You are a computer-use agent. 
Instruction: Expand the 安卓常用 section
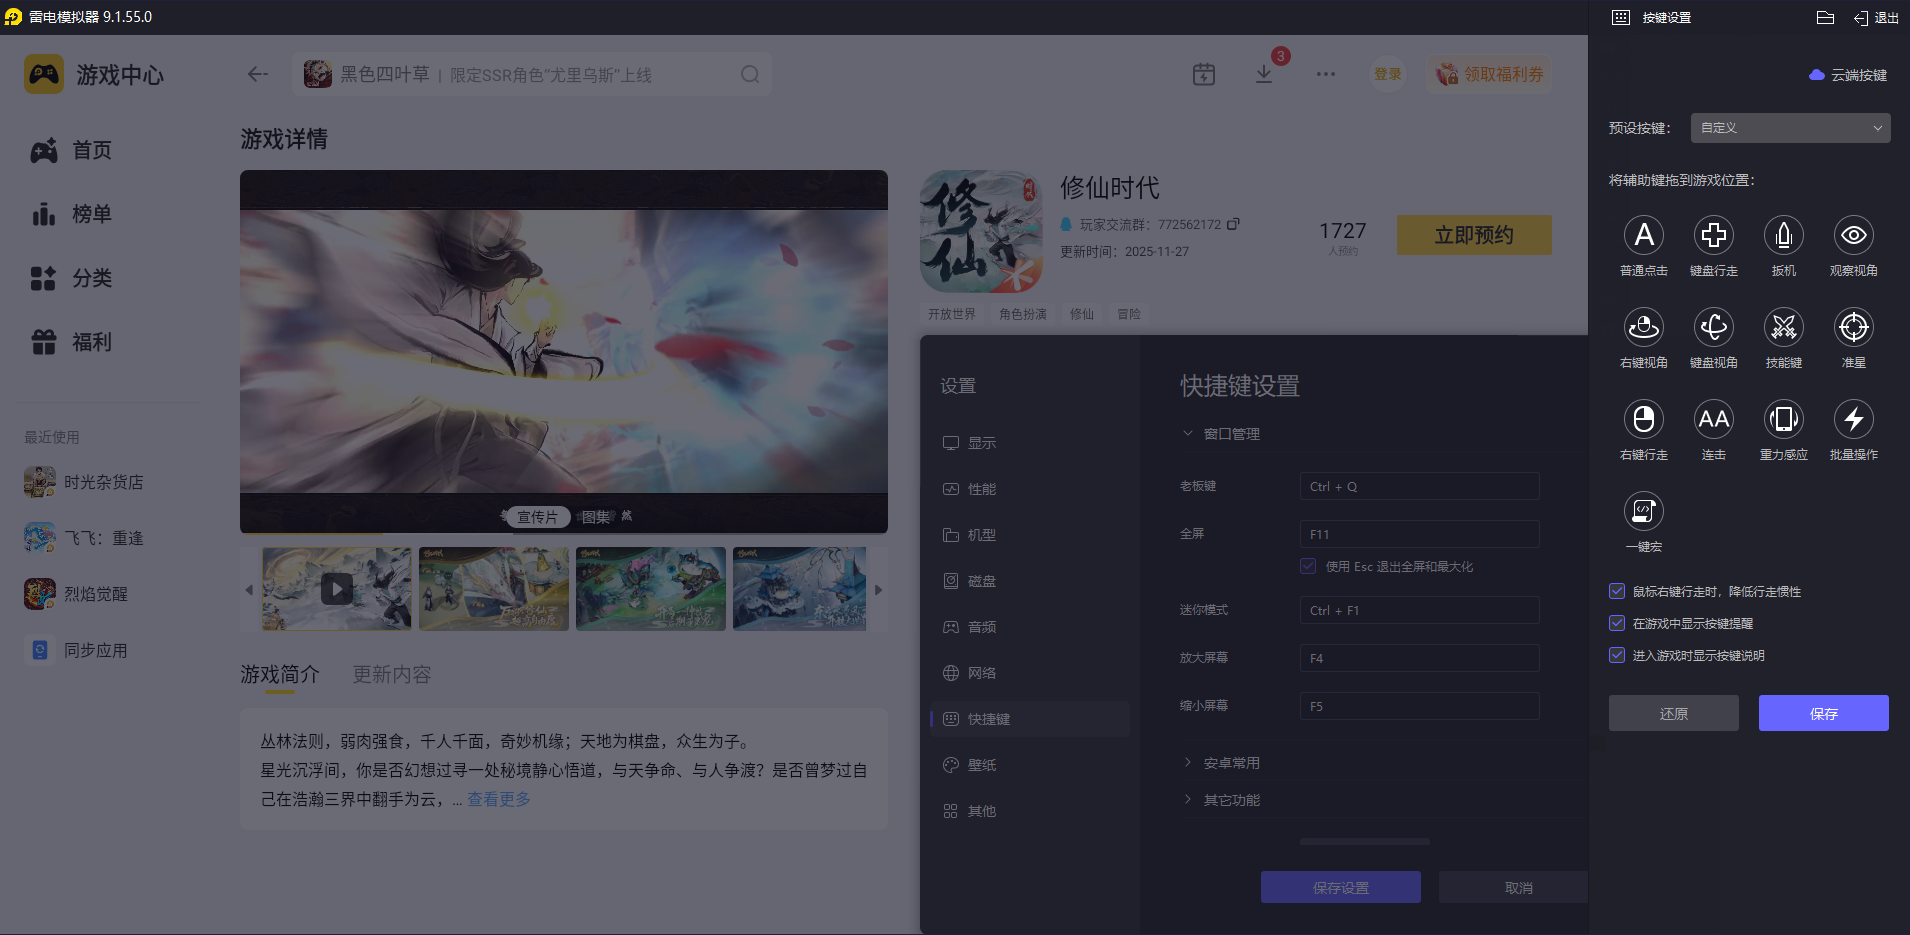click(x=1222, y=762)
